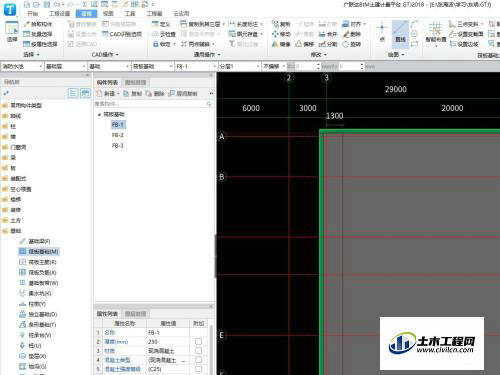This screenshot has width=500, height=375.
Task: Click the 锁定 lock icon
Action: click(156, 44)
